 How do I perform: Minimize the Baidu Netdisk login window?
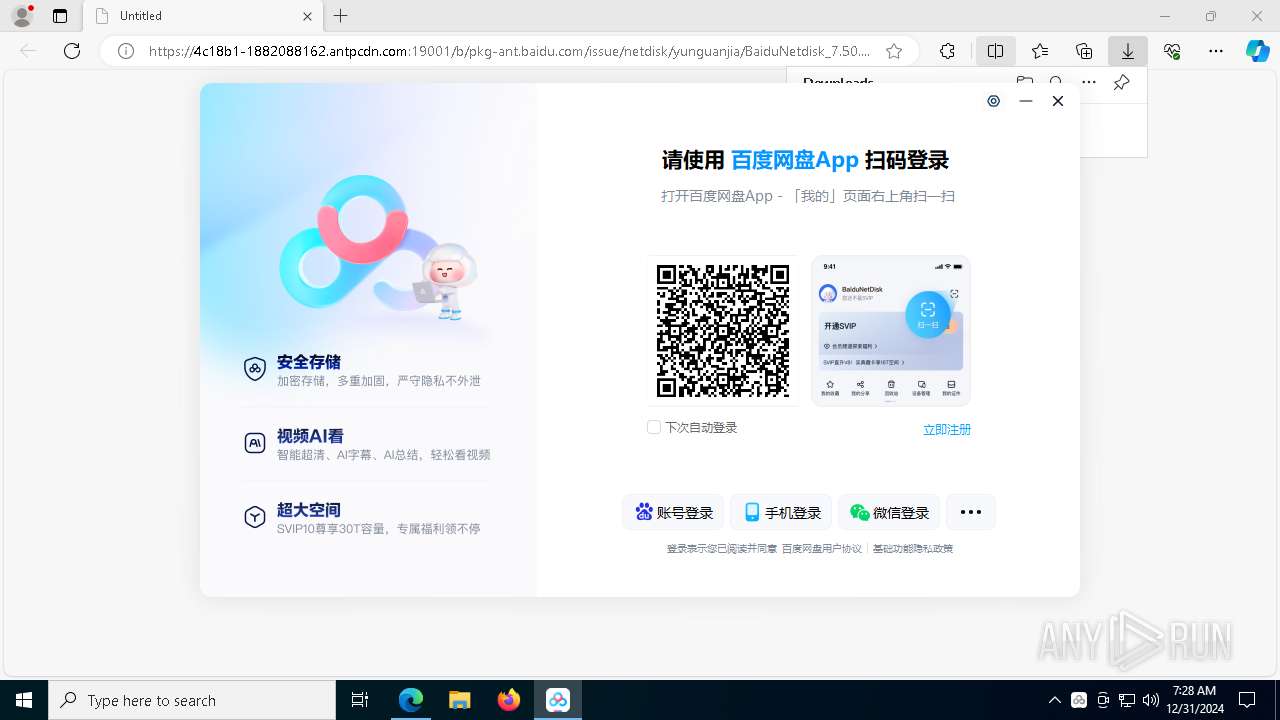[x=1025, y=101]
